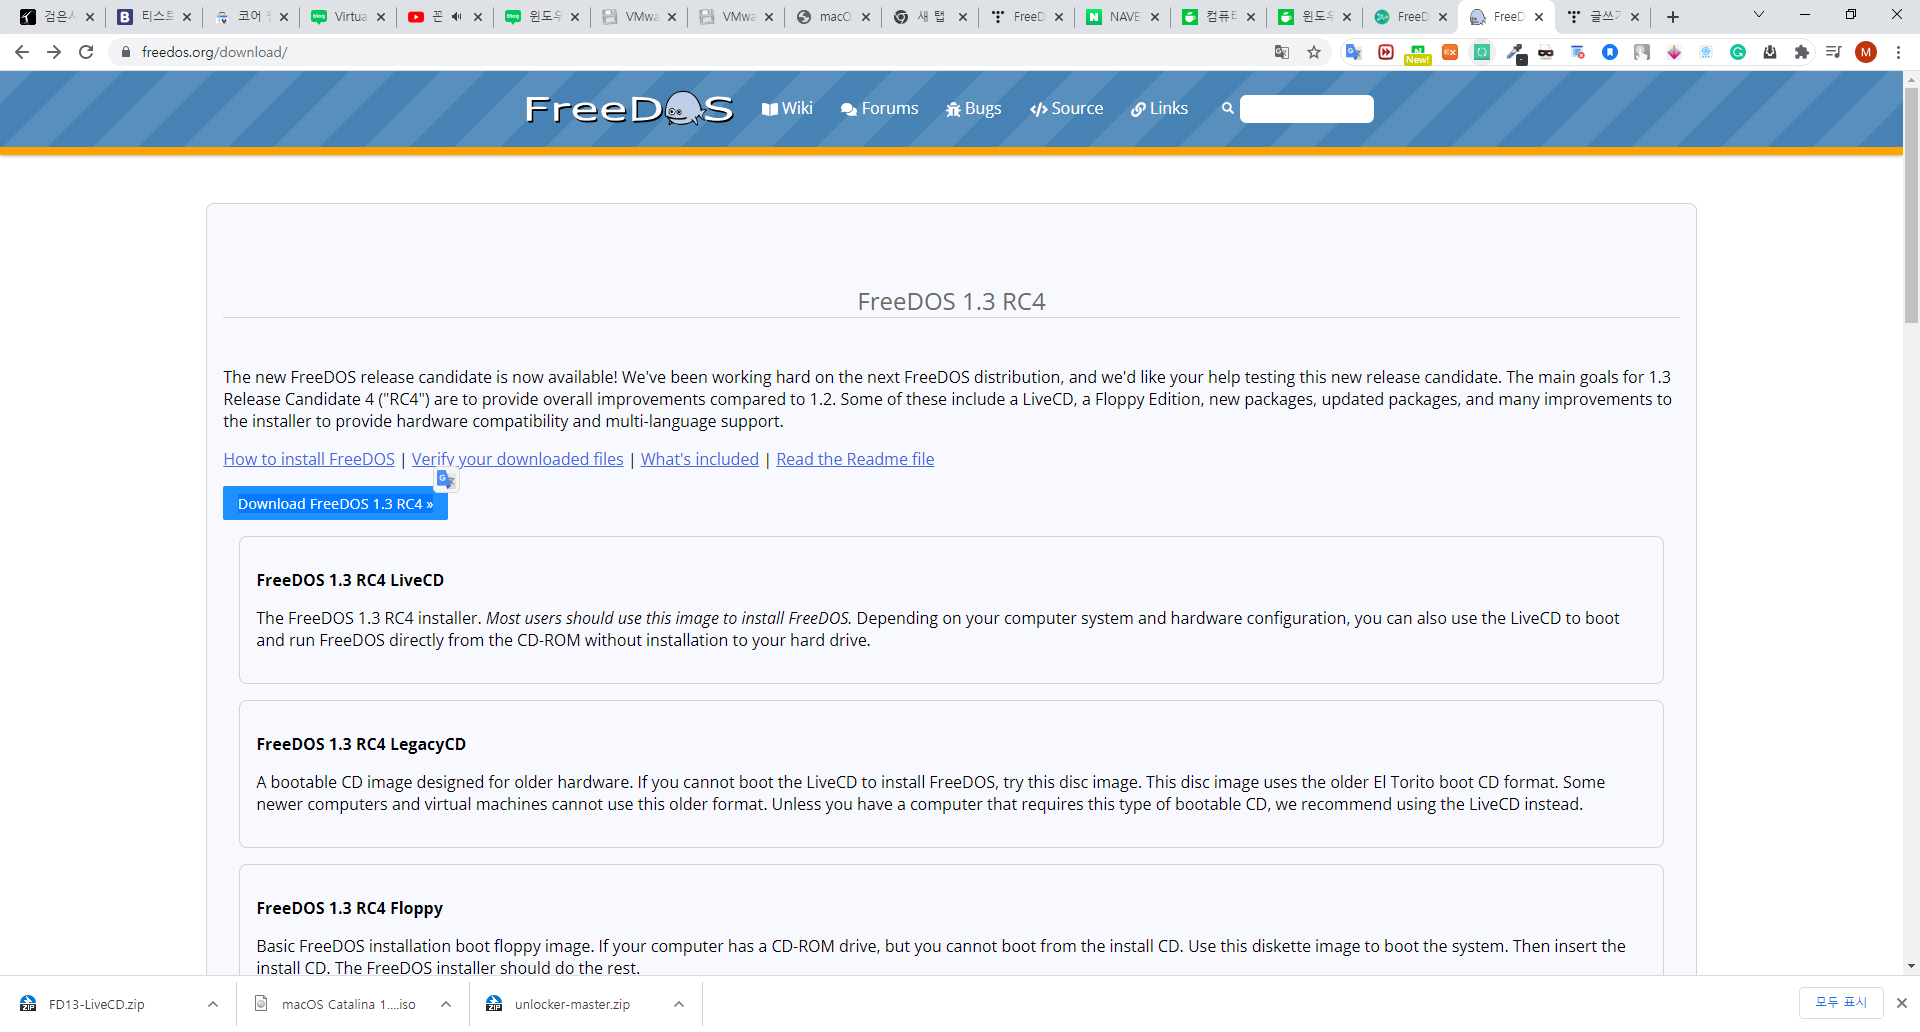Switch to the macOS tab
1920x1032 pixels.
(833, 17)
